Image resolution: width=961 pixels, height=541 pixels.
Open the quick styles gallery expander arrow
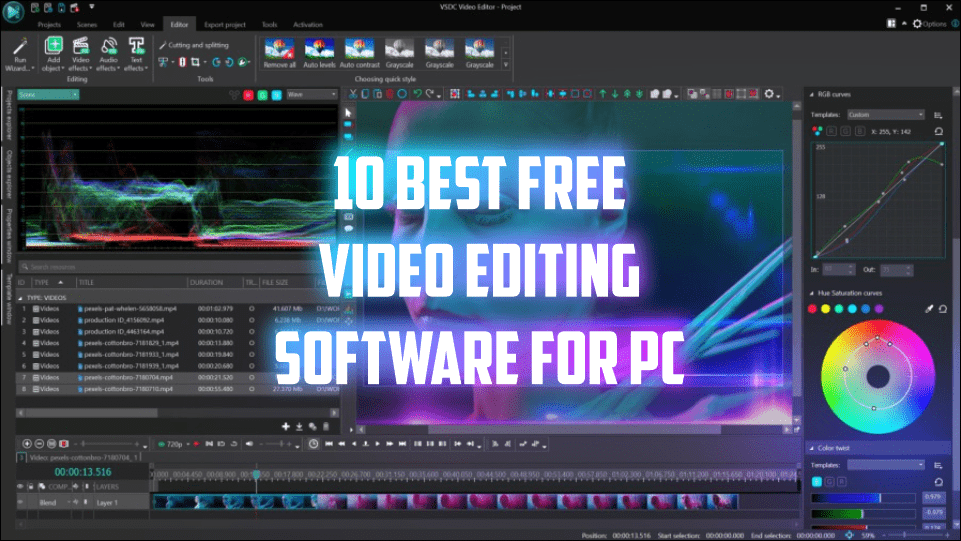pyautogui.click(x=506, y=64)
